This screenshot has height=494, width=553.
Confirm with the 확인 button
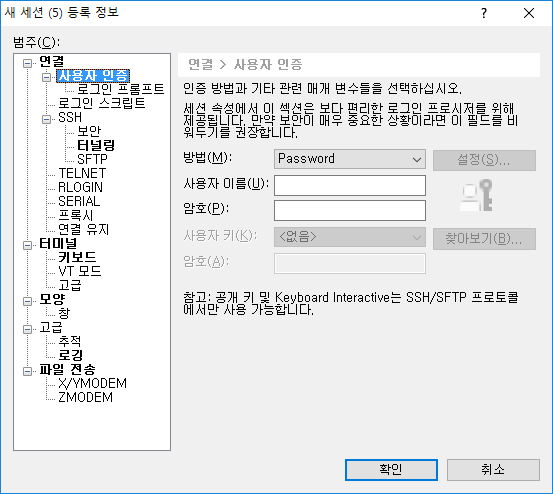(391, 470)
